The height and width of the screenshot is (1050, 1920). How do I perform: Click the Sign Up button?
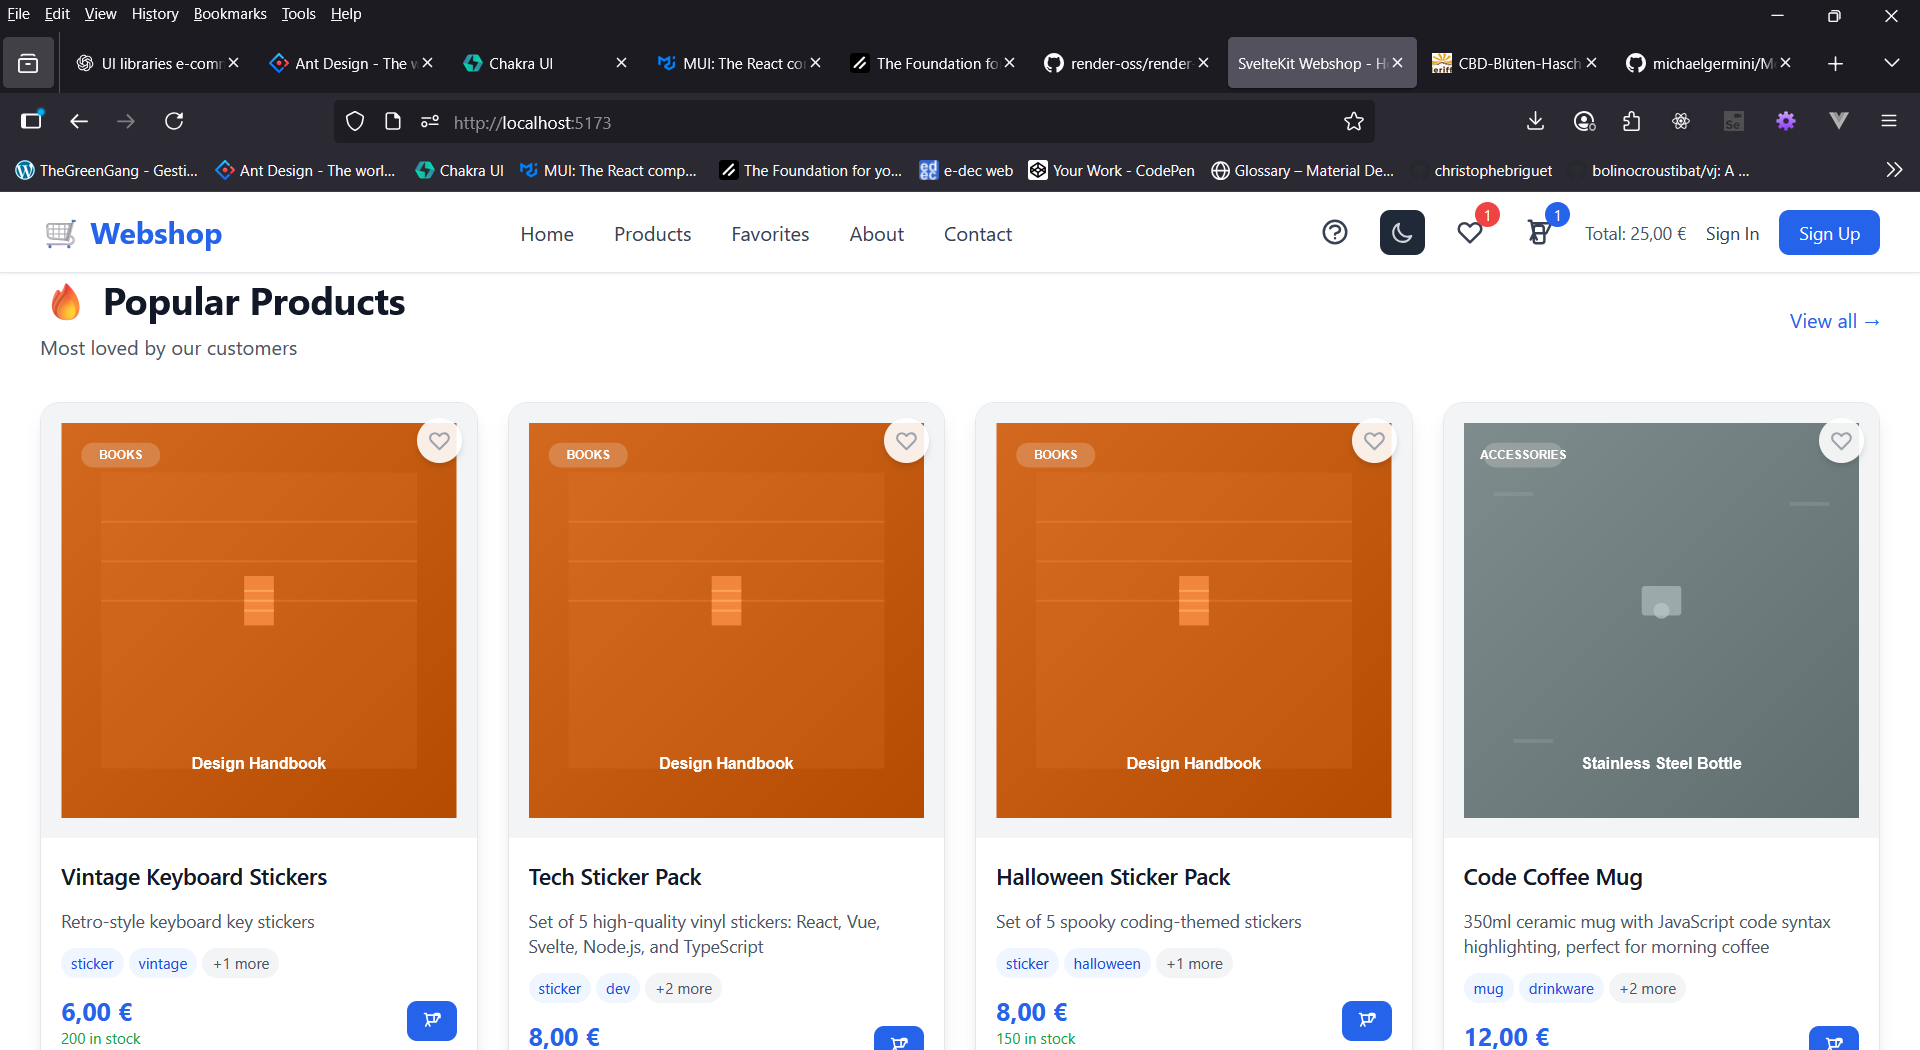(1829, 233)
